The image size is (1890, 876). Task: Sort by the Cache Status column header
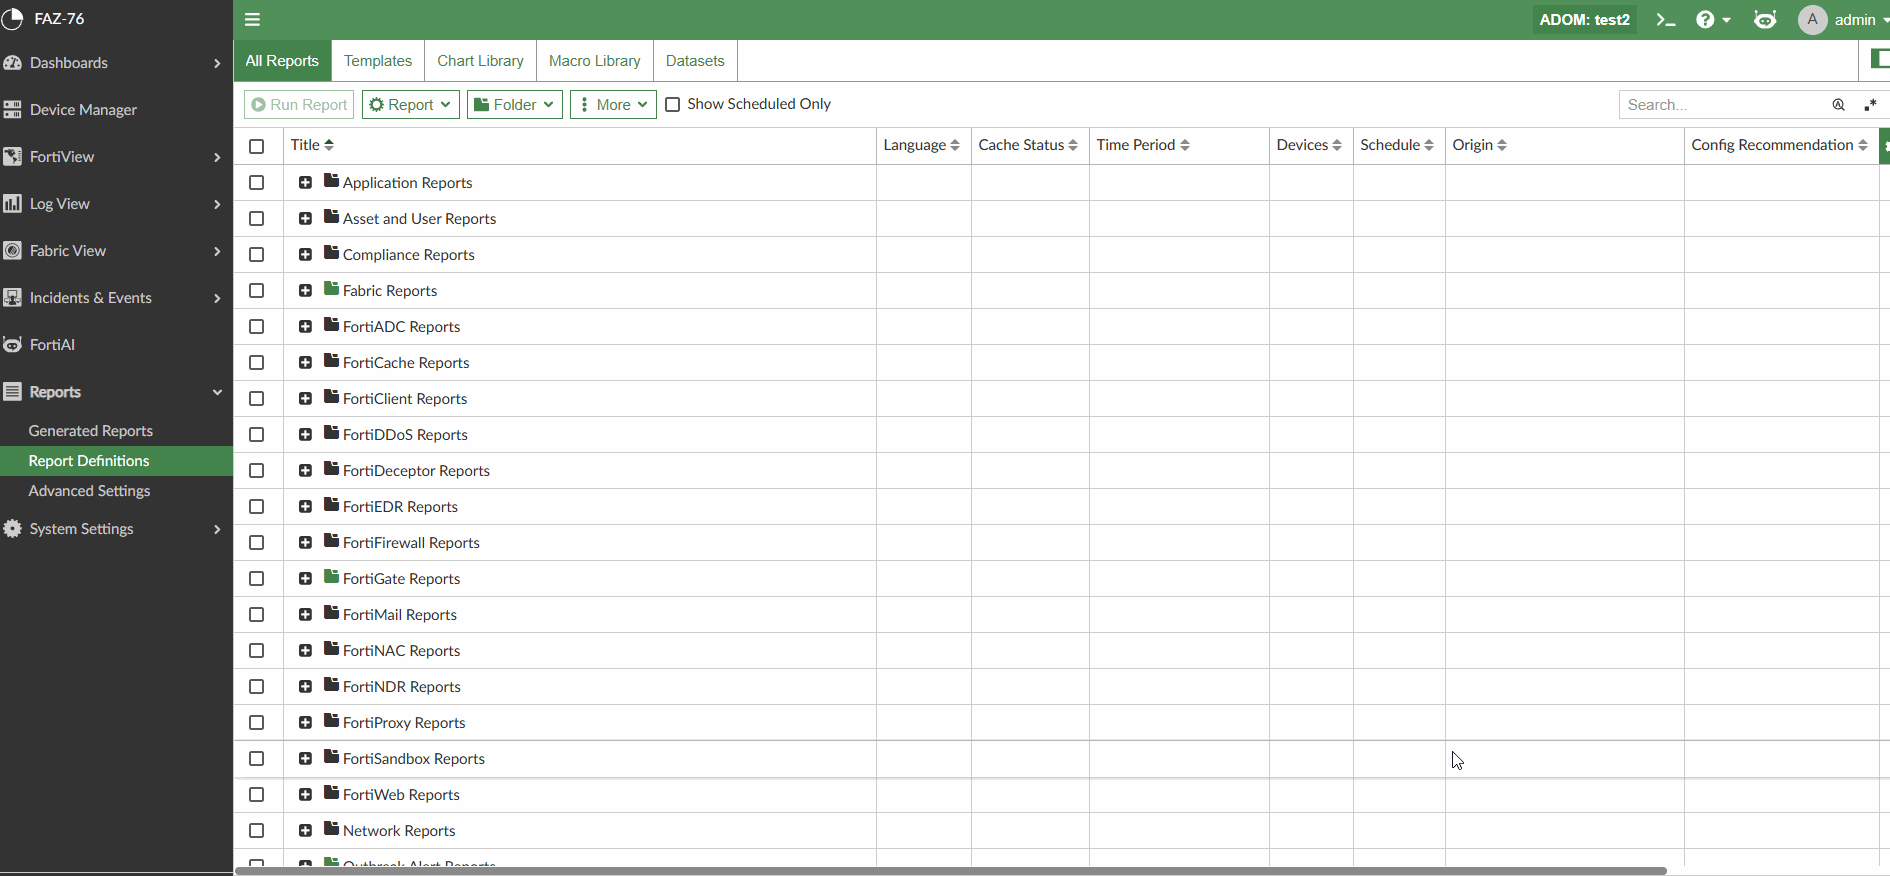1028,145
